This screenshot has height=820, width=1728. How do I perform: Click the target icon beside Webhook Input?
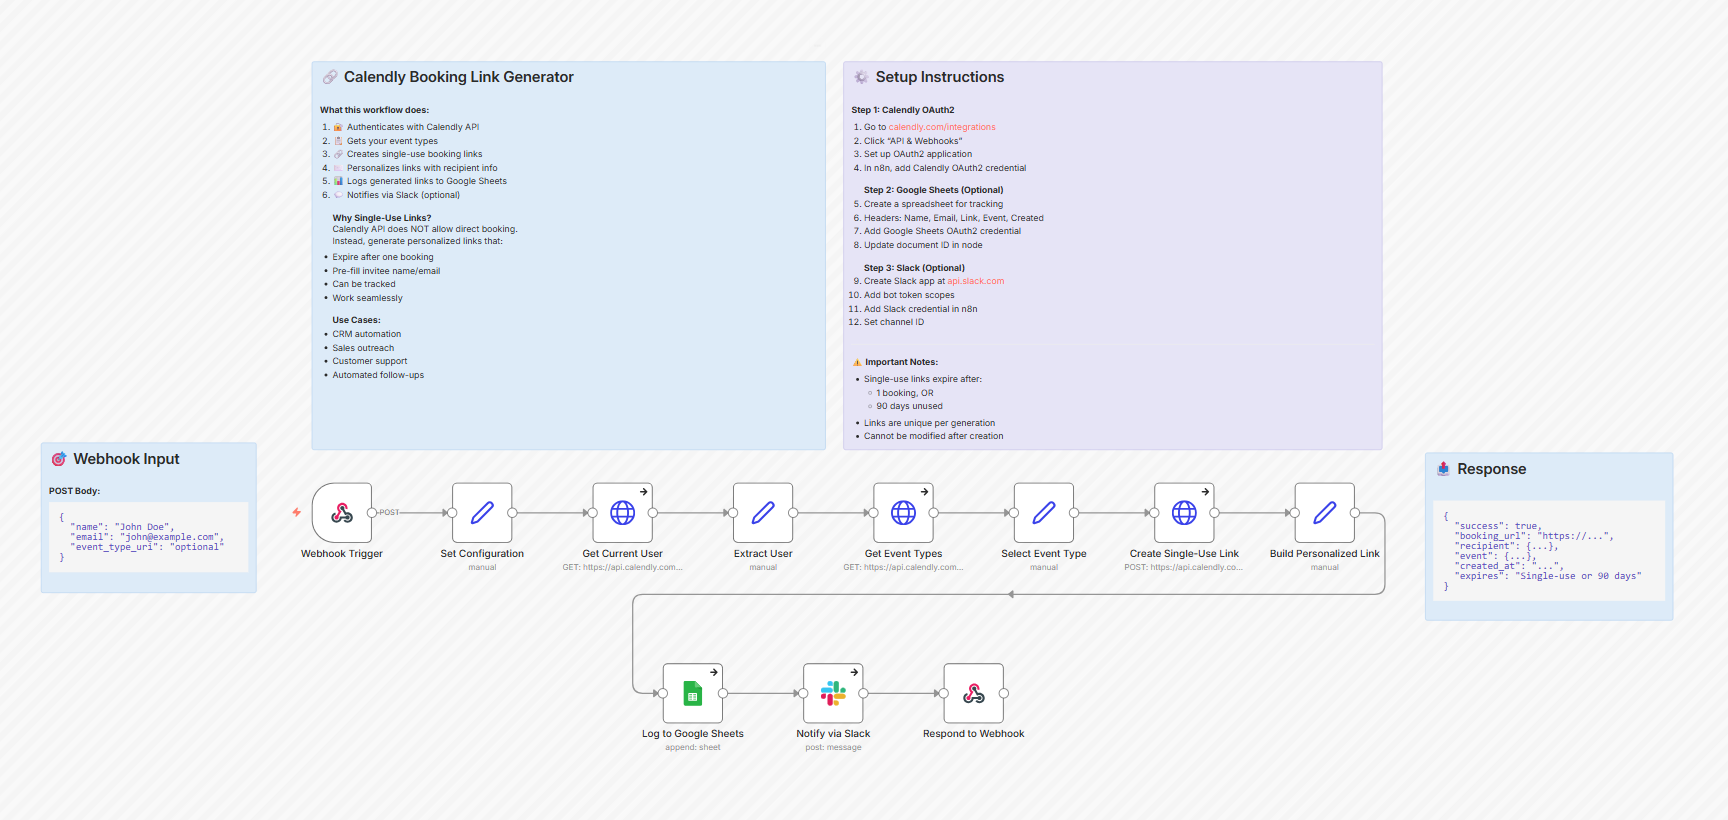point(59,459)
